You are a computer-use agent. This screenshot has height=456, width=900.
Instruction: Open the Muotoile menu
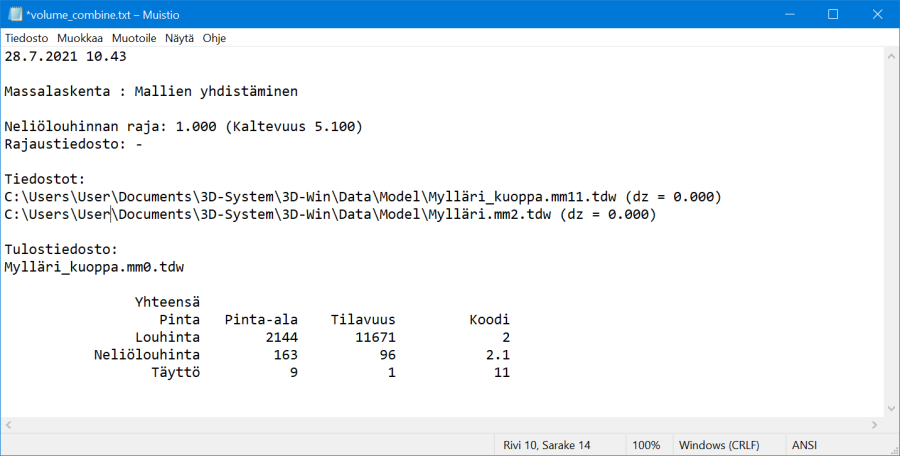click(x=134, y=38)
